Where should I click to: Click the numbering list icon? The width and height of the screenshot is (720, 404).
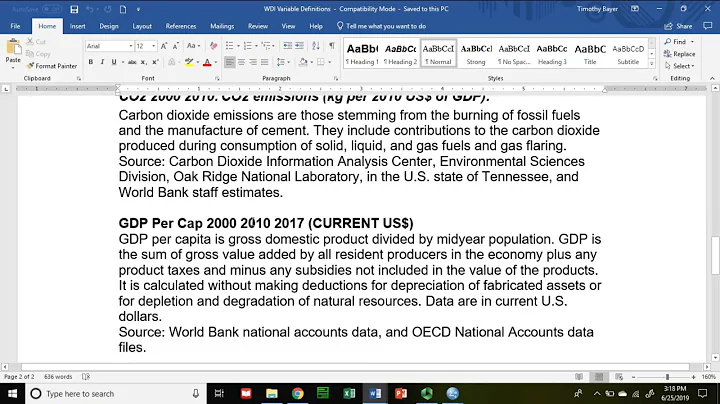coord(248,45)
